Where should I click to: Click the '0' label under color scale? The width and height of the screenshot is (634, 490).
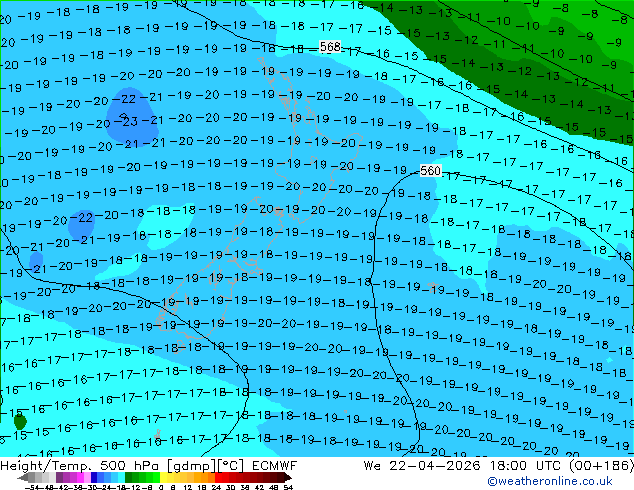[161, 487]
